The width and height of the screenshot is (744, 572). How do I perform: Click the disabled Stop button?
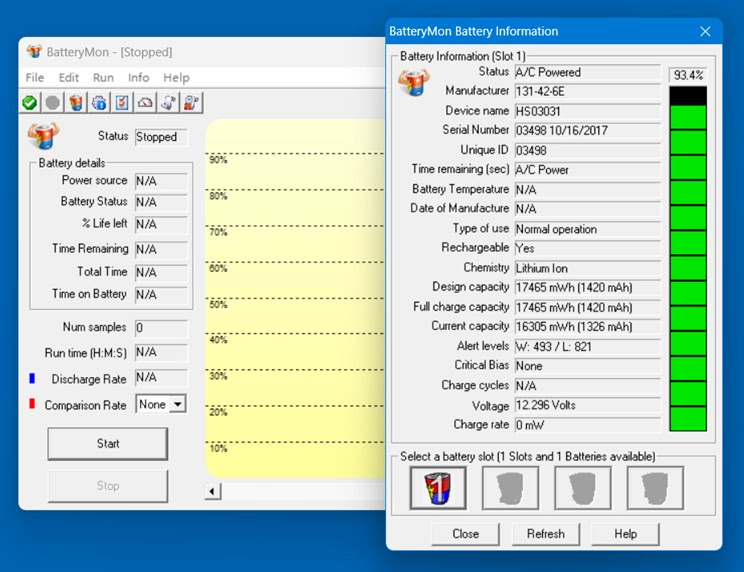point(108,486)
